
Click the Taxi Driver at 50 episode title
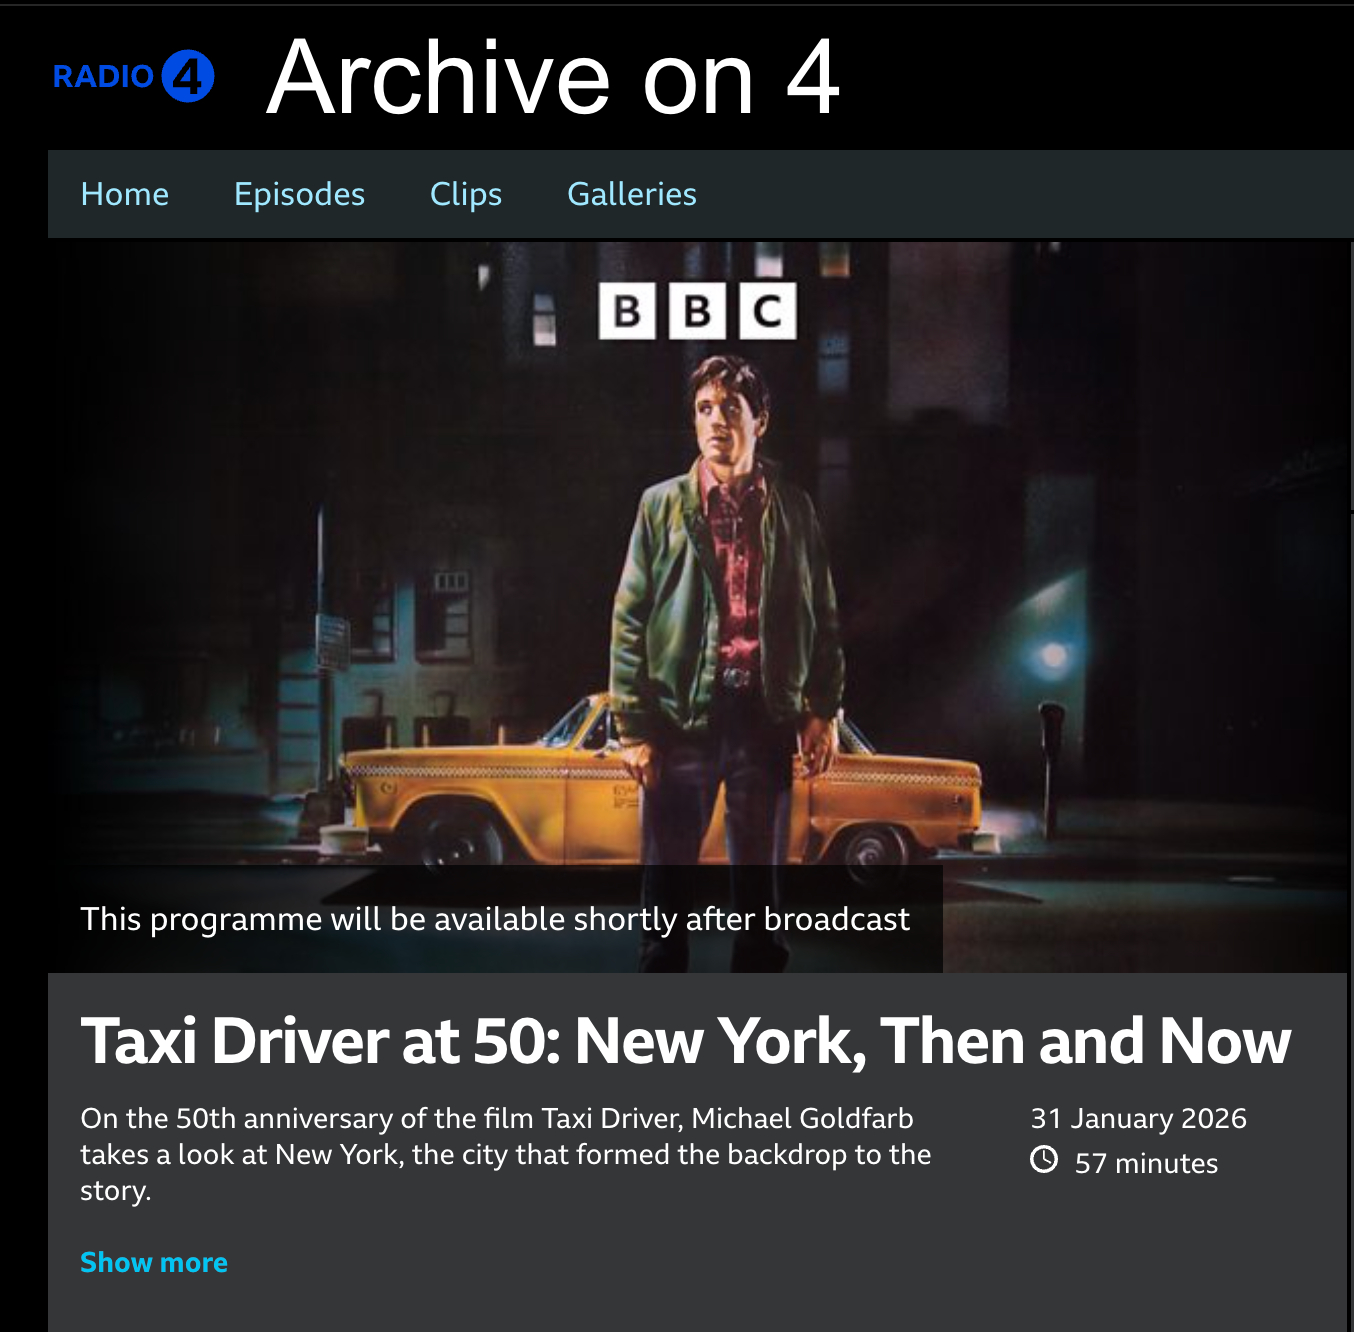686,1041
